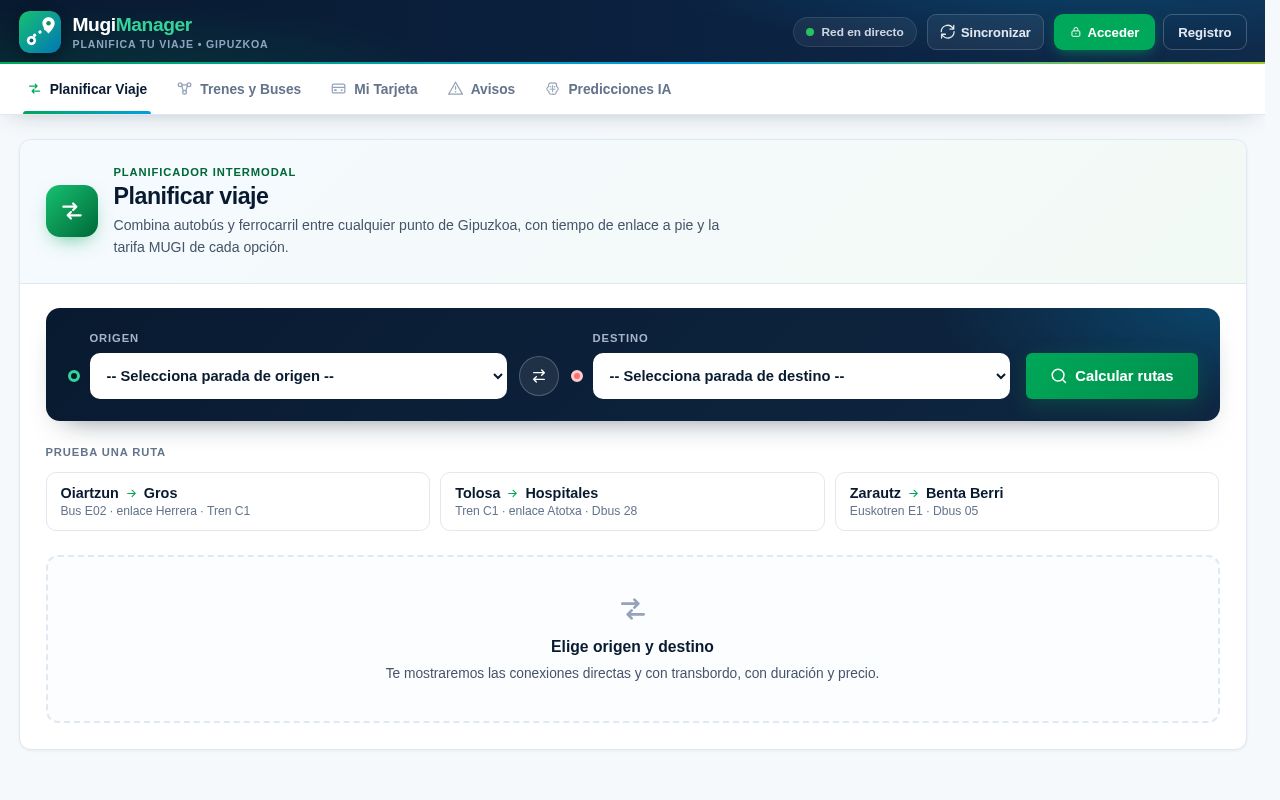Click the red destination marker dot
Image resolution: width=1280 pixels, height=800 pixels.
tap(577, 376)
